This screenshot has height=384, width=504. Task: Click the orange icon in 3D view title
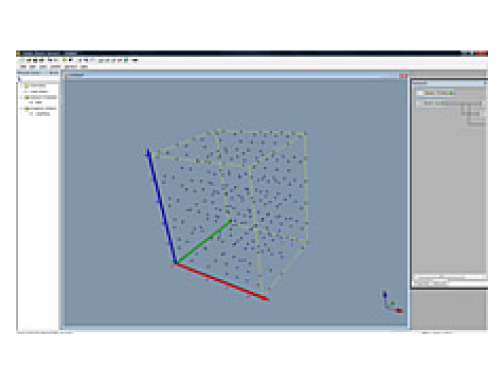66,75
